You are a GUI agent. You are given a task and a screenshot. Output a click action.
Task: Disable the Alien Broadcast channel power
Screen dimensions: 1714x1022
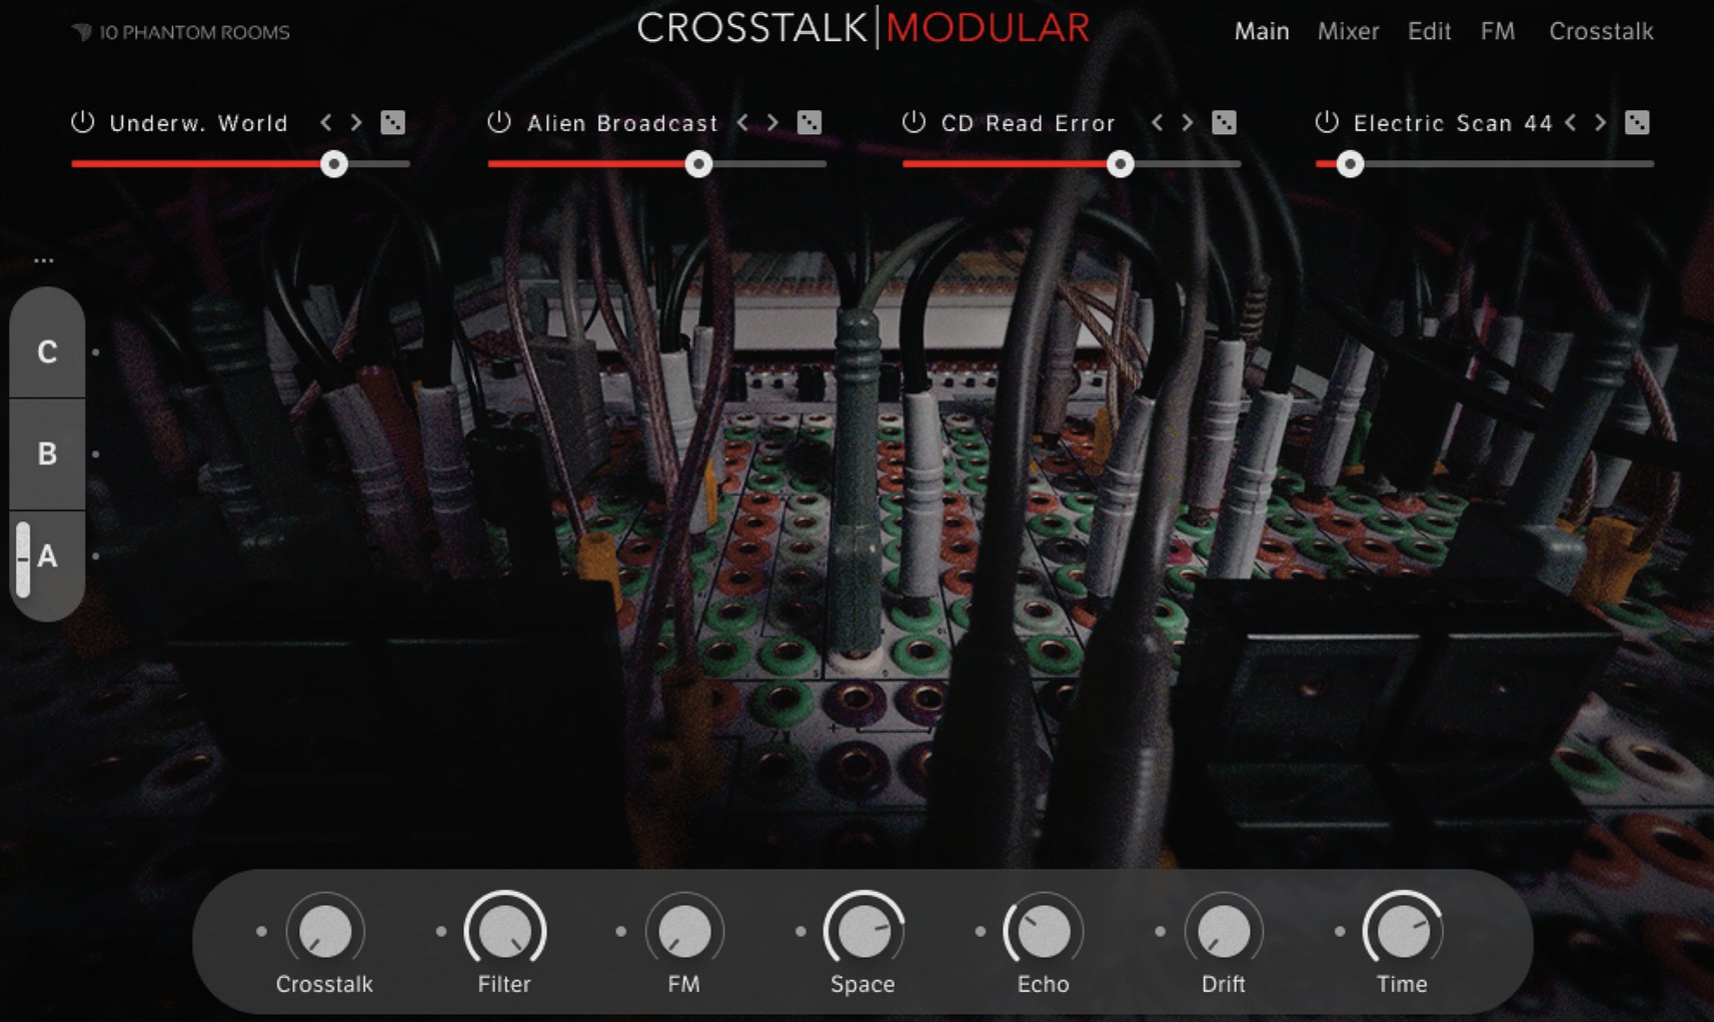pos(498,122)
